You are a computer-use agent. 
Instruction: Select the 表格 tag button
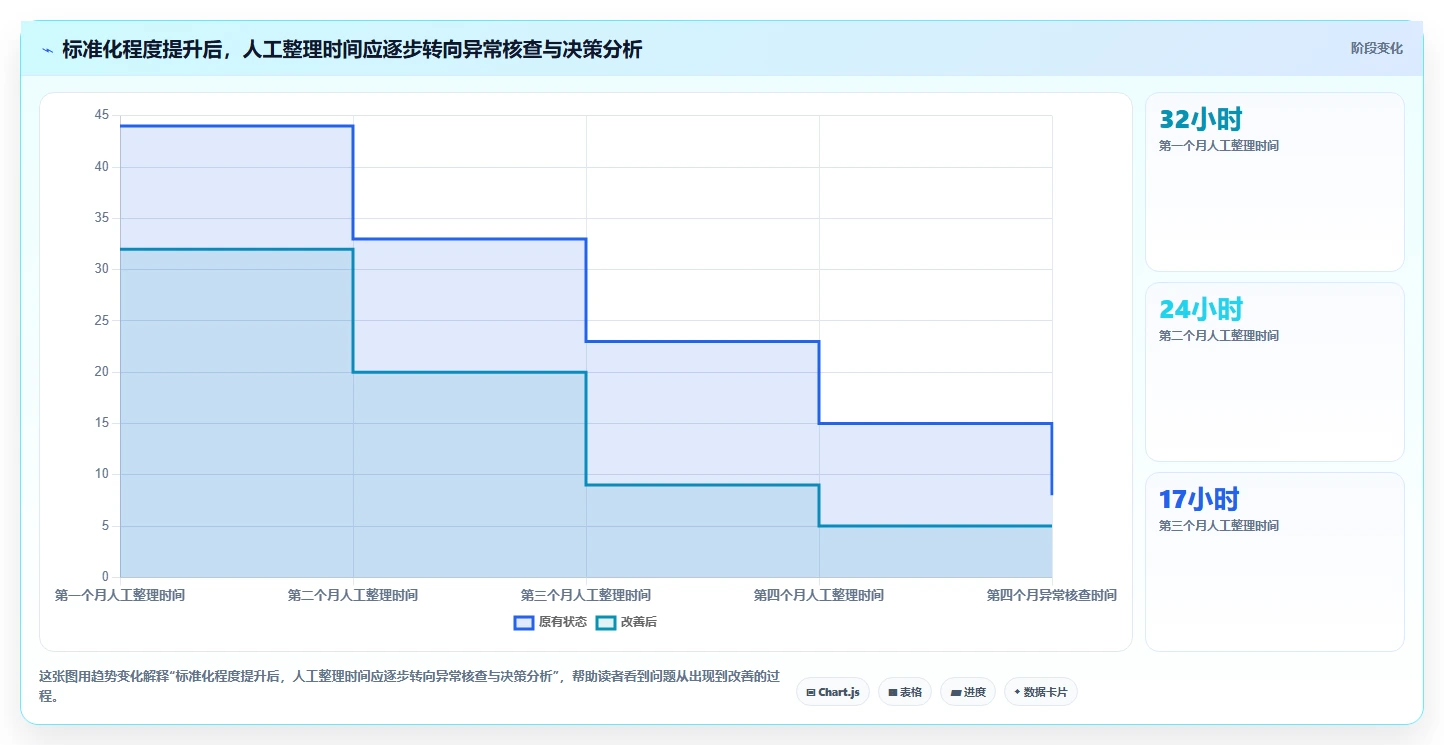(x=905, y=692)
